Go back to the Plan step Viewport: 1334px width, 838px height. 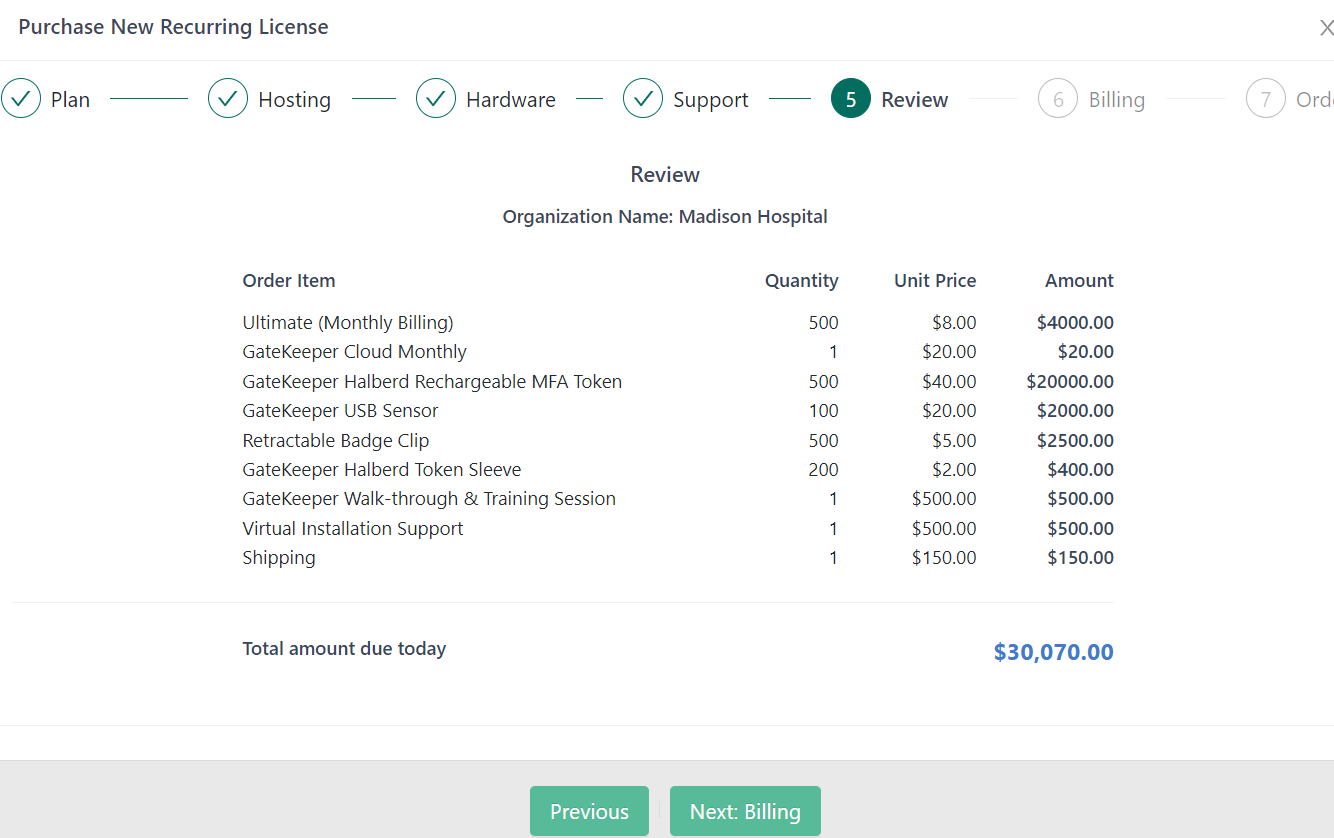(x=46, y=99)
